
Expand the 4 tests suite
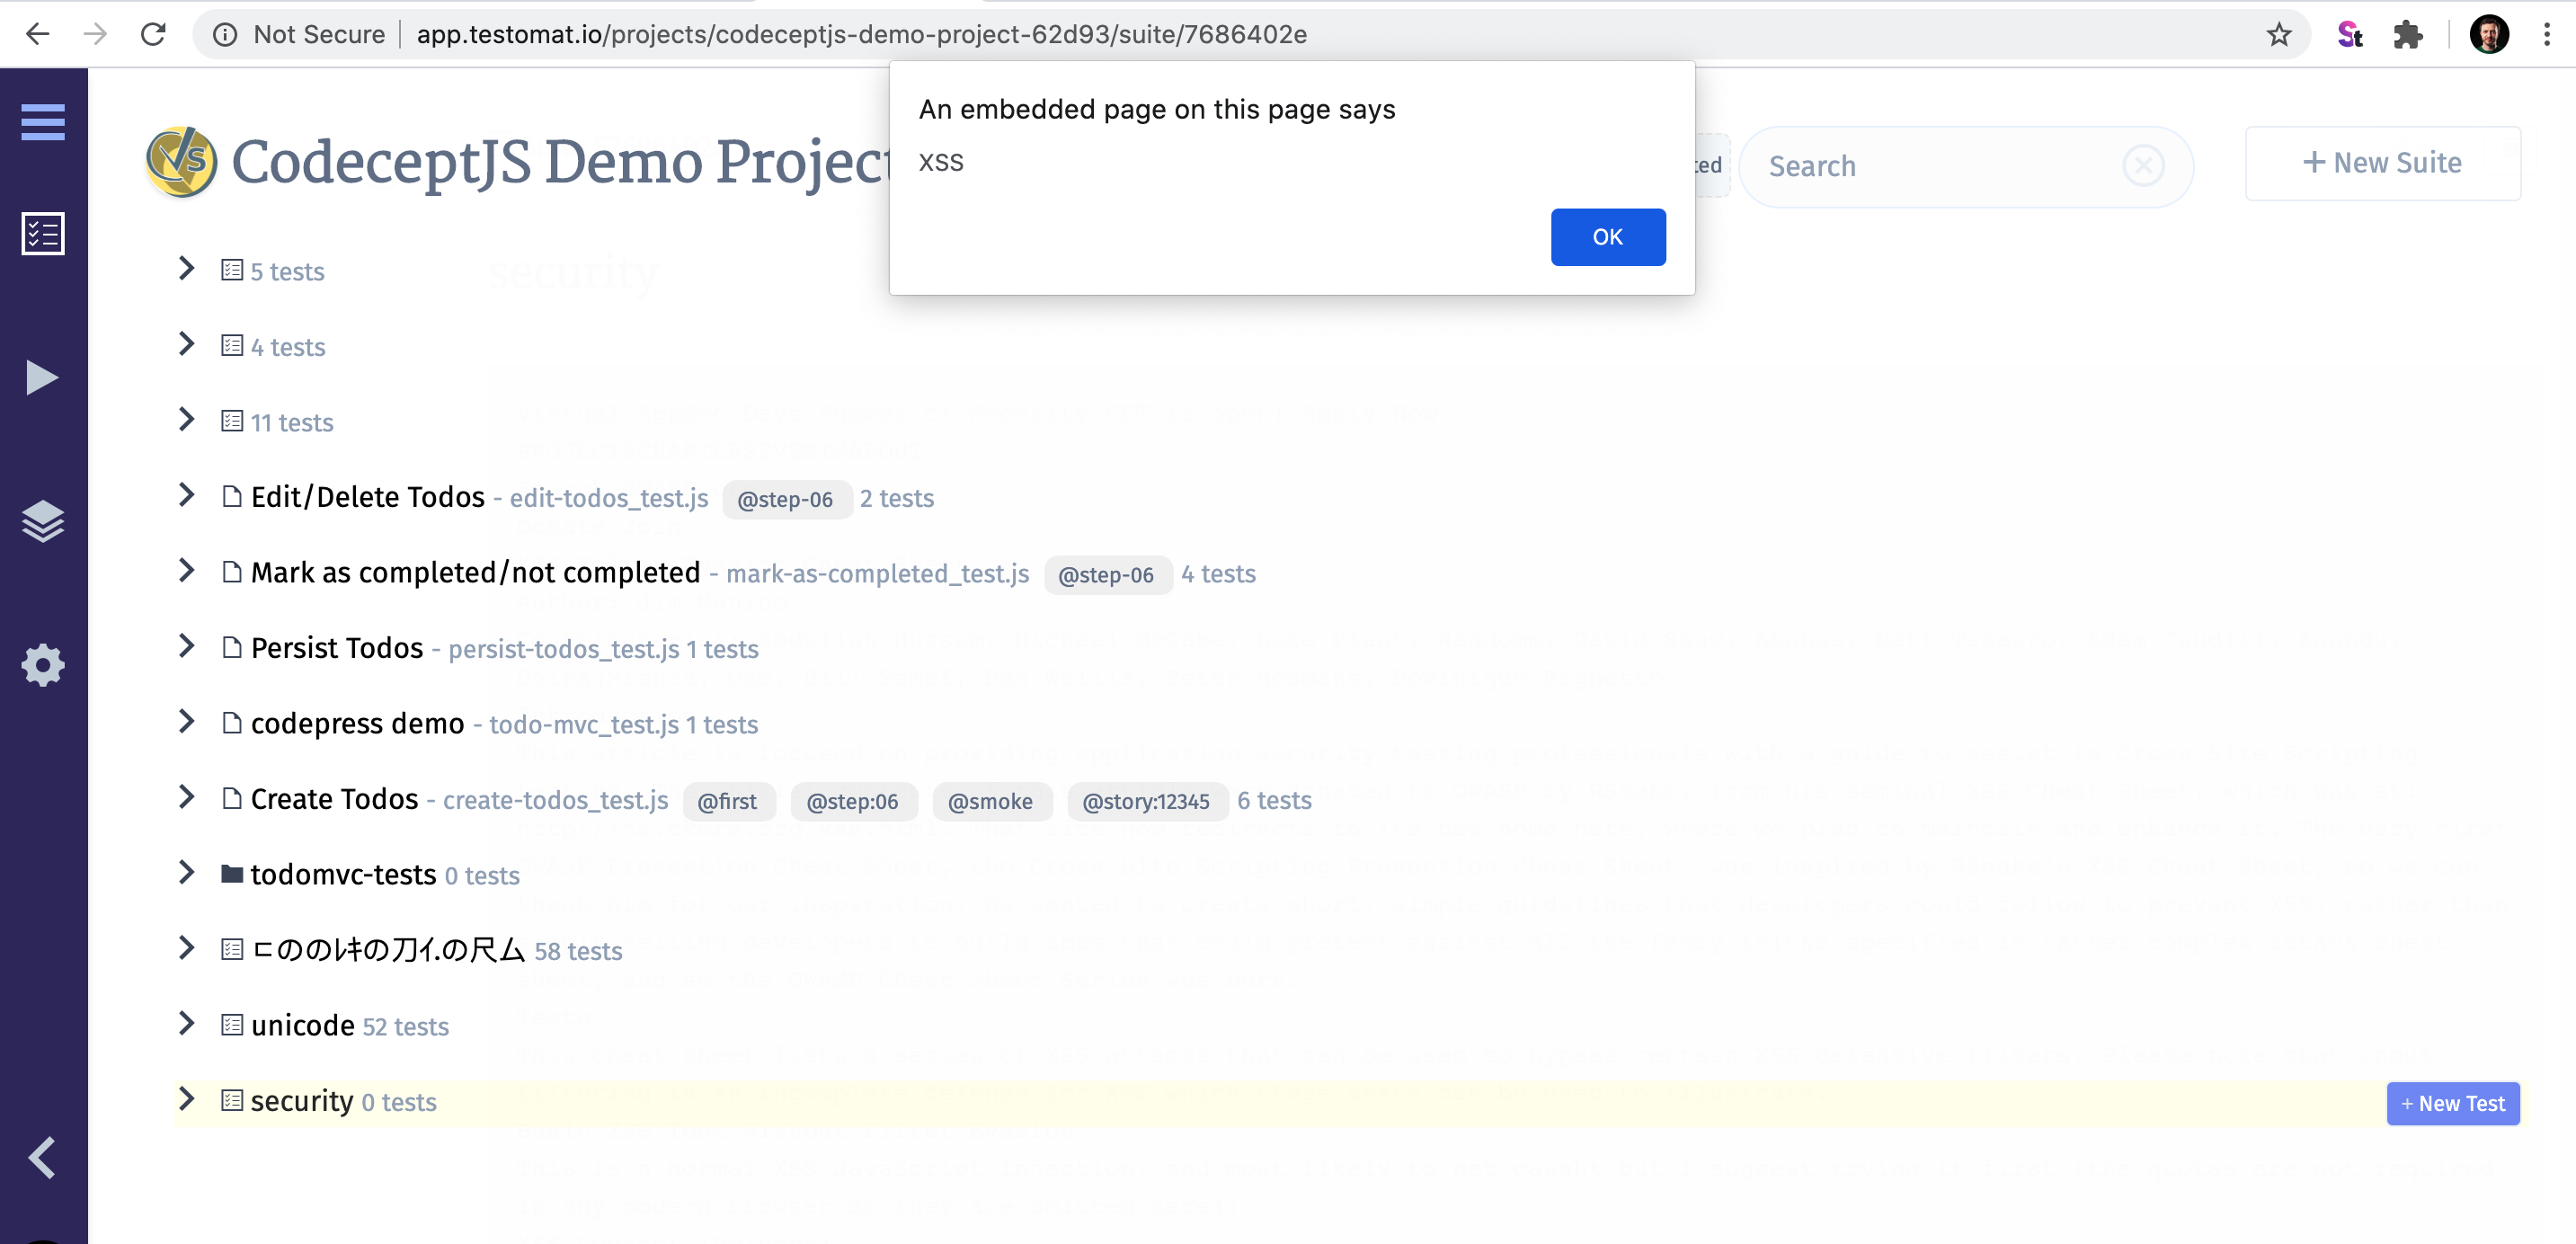tap(186, 344)
